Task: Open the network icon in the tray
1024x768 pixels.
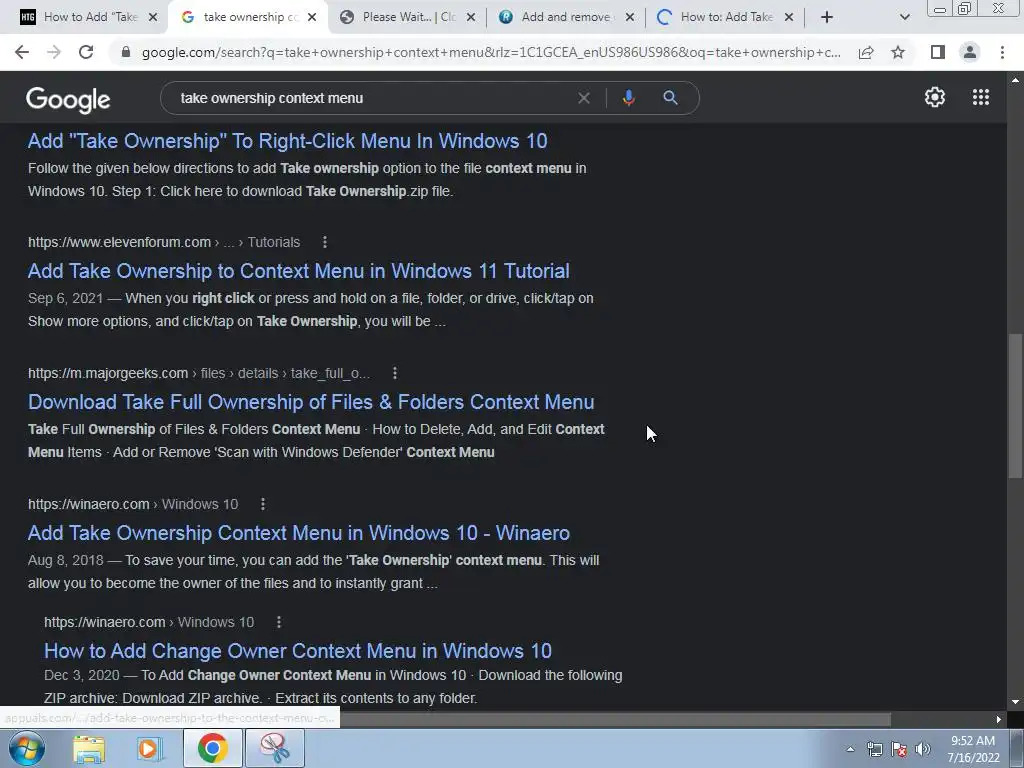Action: click(874, 749)
